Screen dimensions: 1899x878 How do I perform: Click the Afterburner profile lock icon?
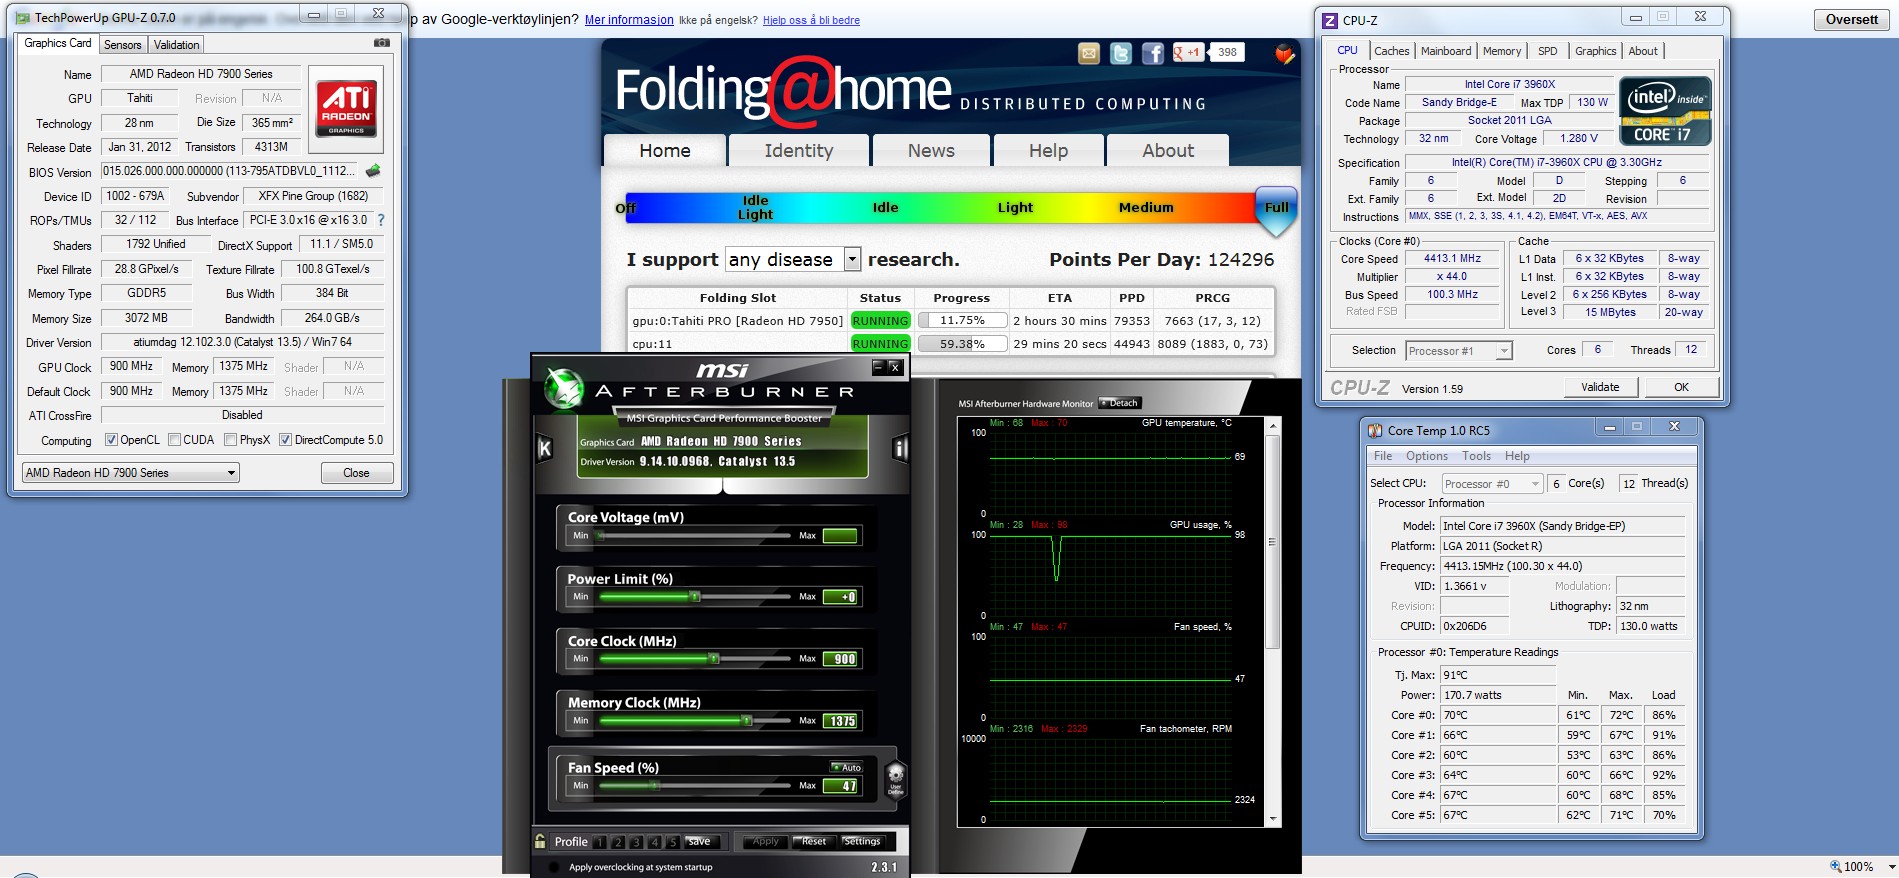[x=540, y=841]
